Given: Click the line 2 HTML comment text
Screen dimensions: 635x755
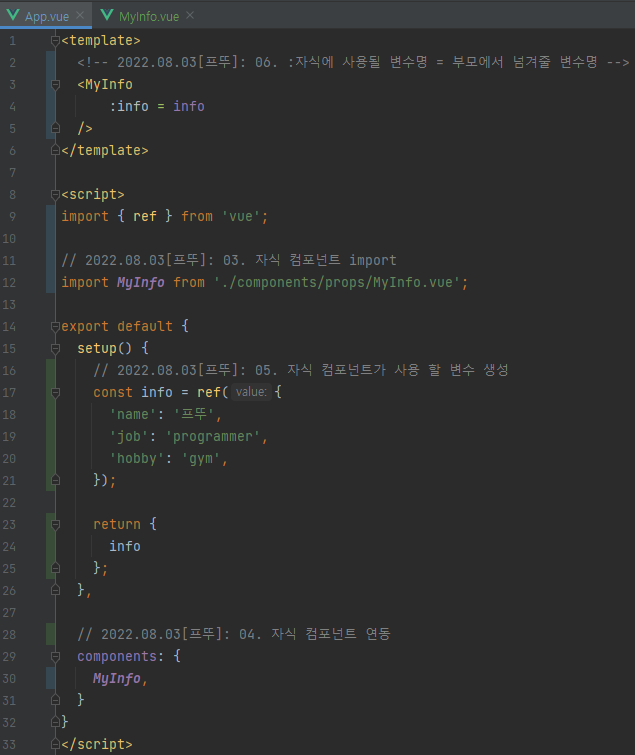Looking at the screenshot, I should pos(353,63).
